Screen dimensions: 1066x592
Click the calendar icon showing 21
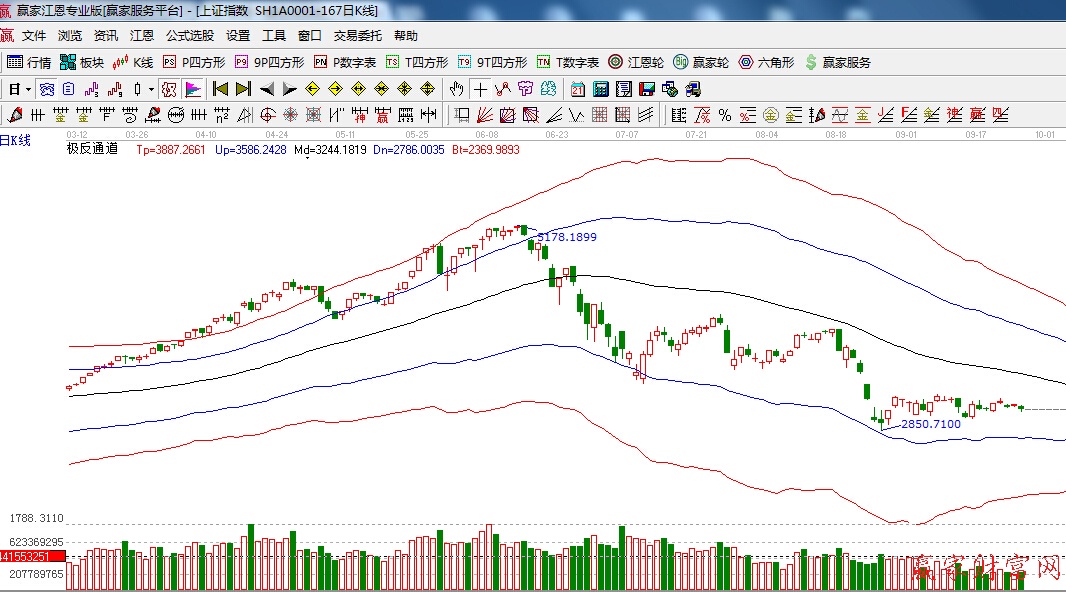[578, 89]
